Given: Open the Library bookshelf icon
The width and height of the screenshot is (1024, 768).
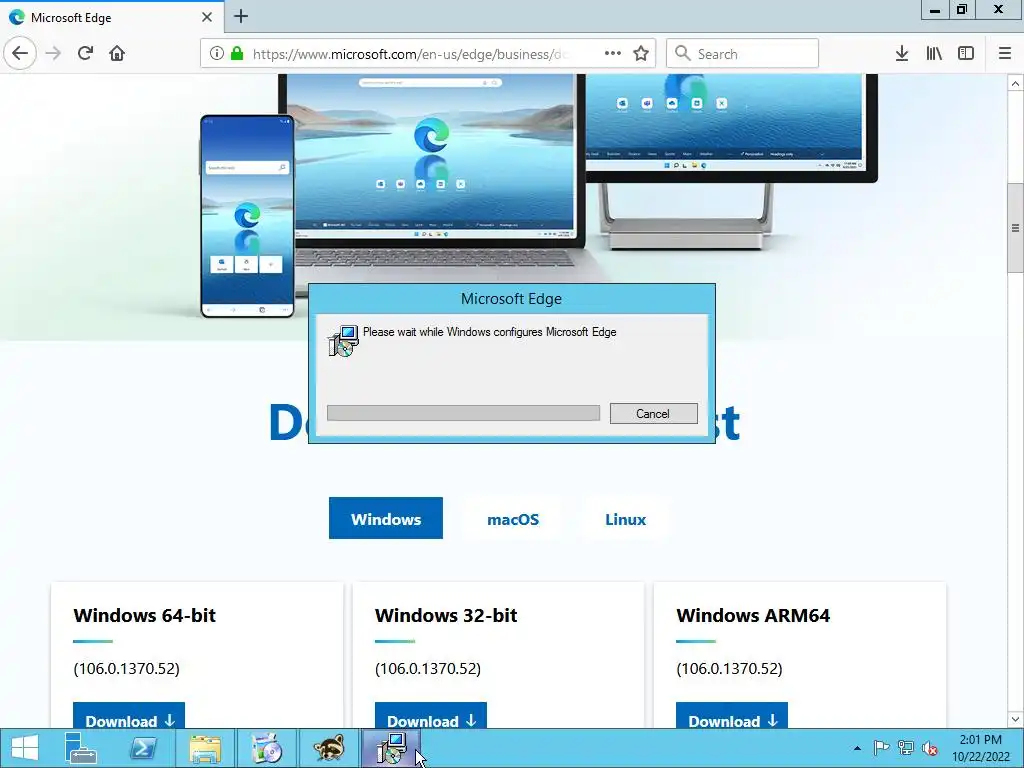Looking at the screenshot, I should tap(934, 54).
